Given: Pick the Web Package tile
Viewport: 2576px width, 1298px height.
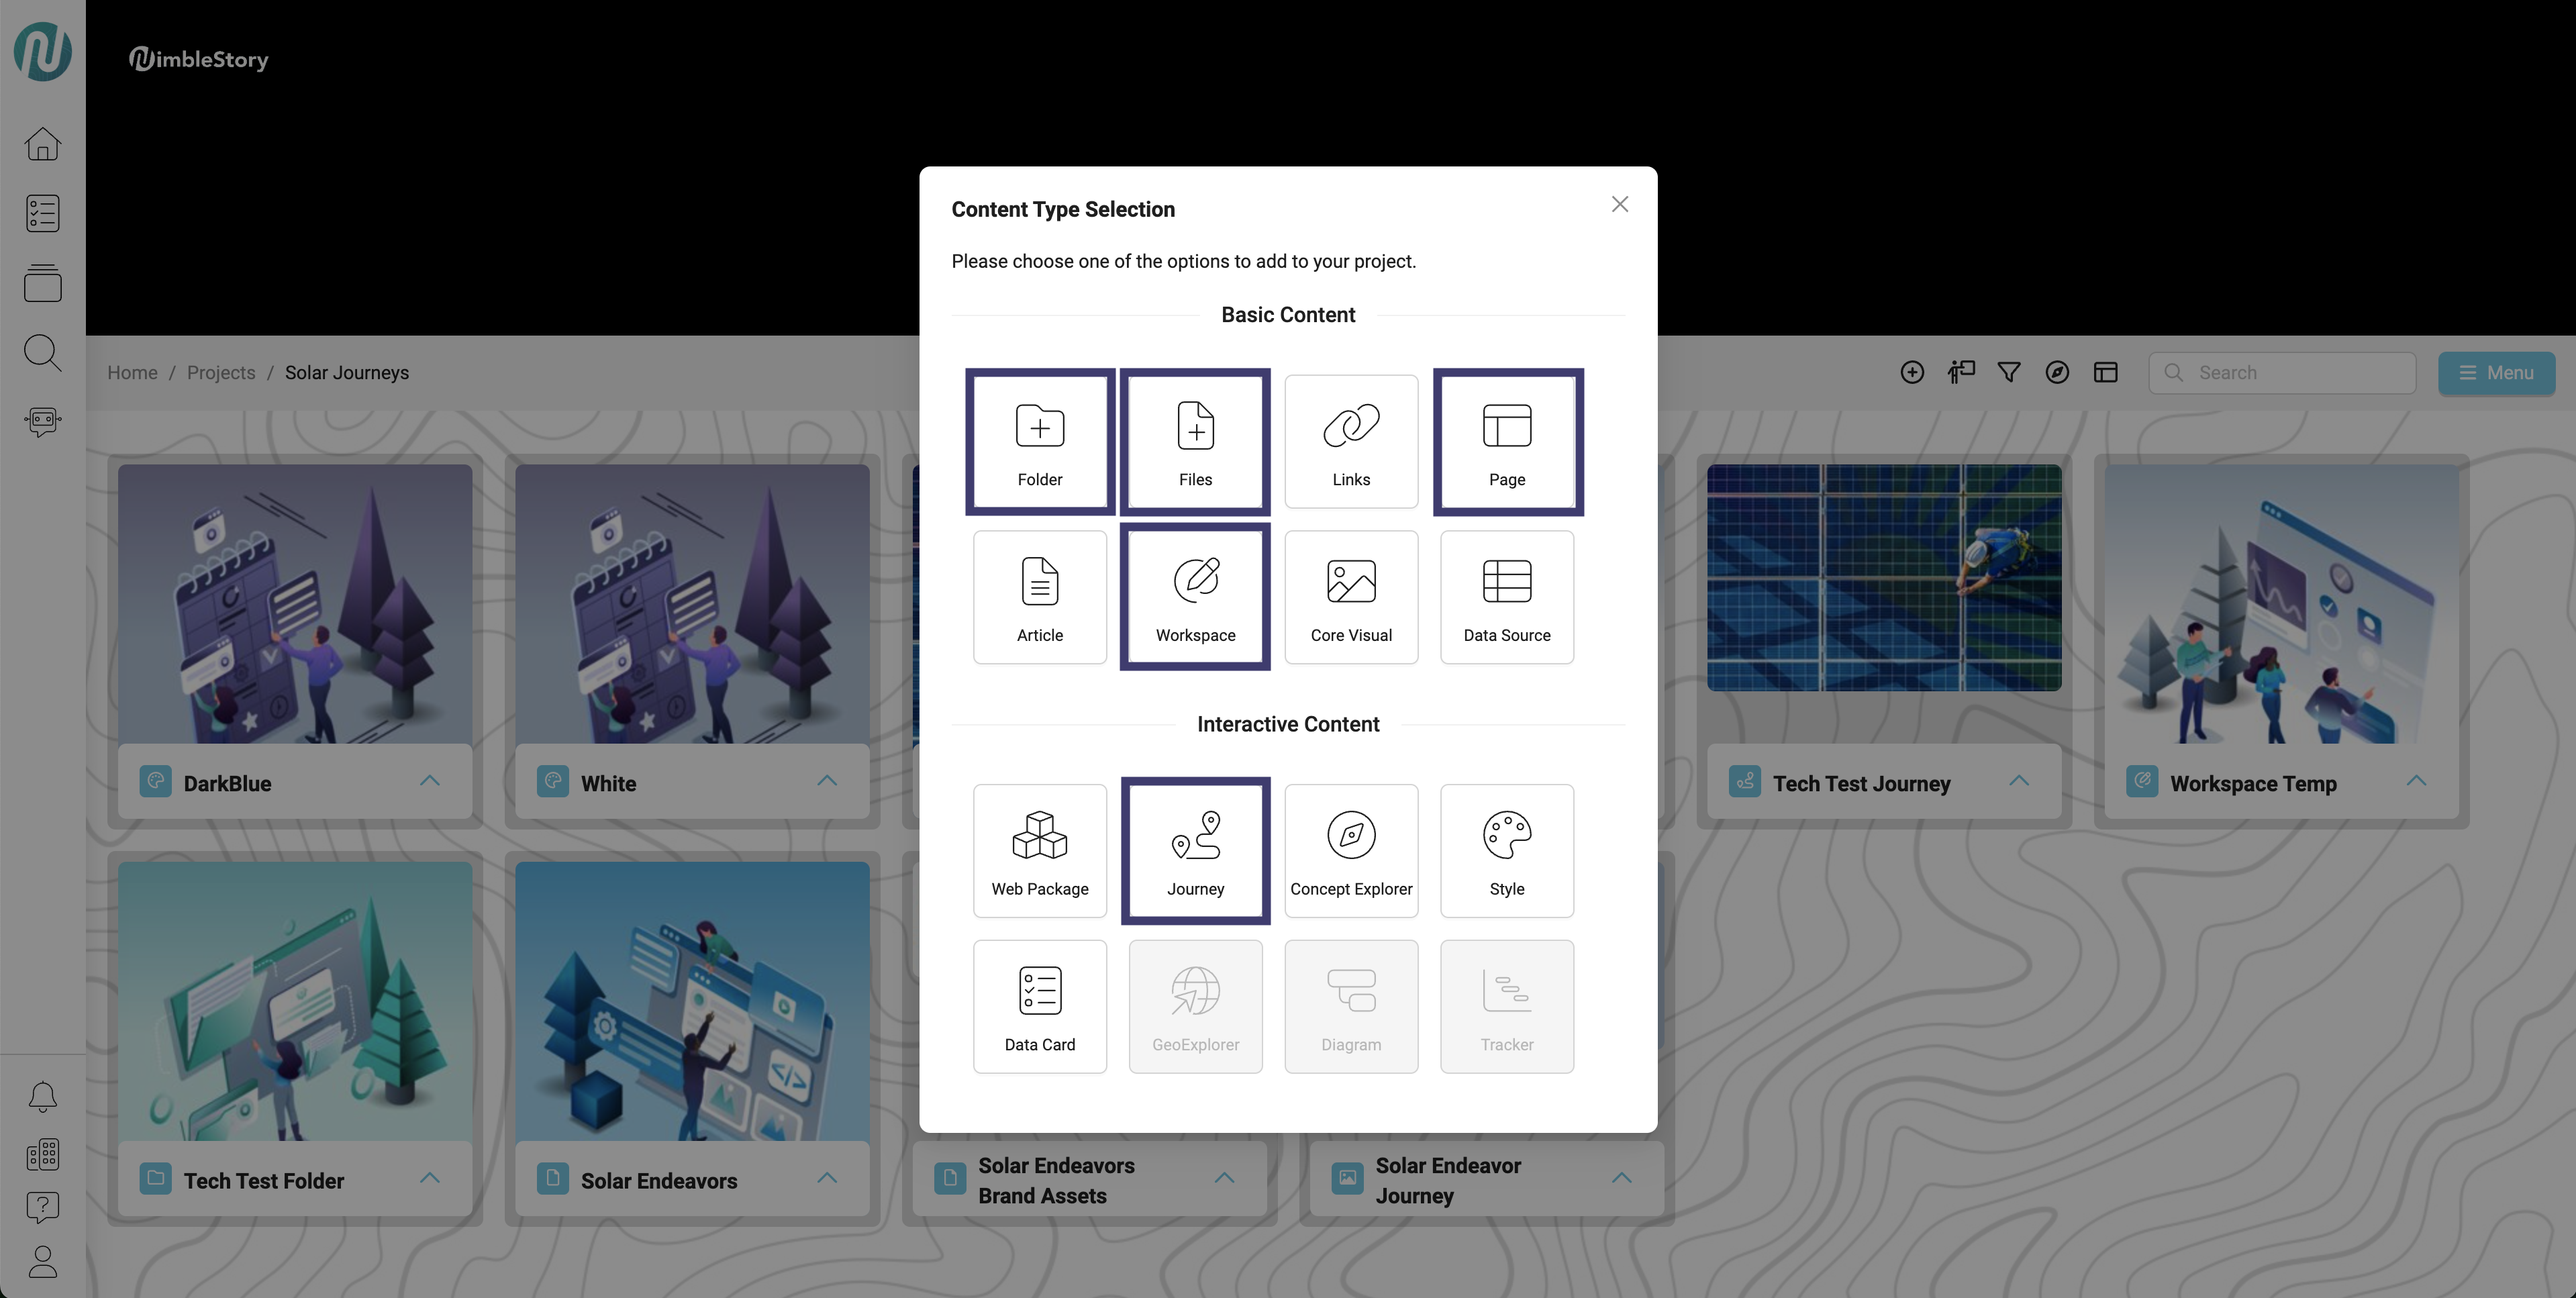Looking at the screenshot, I should point(1039,851).
